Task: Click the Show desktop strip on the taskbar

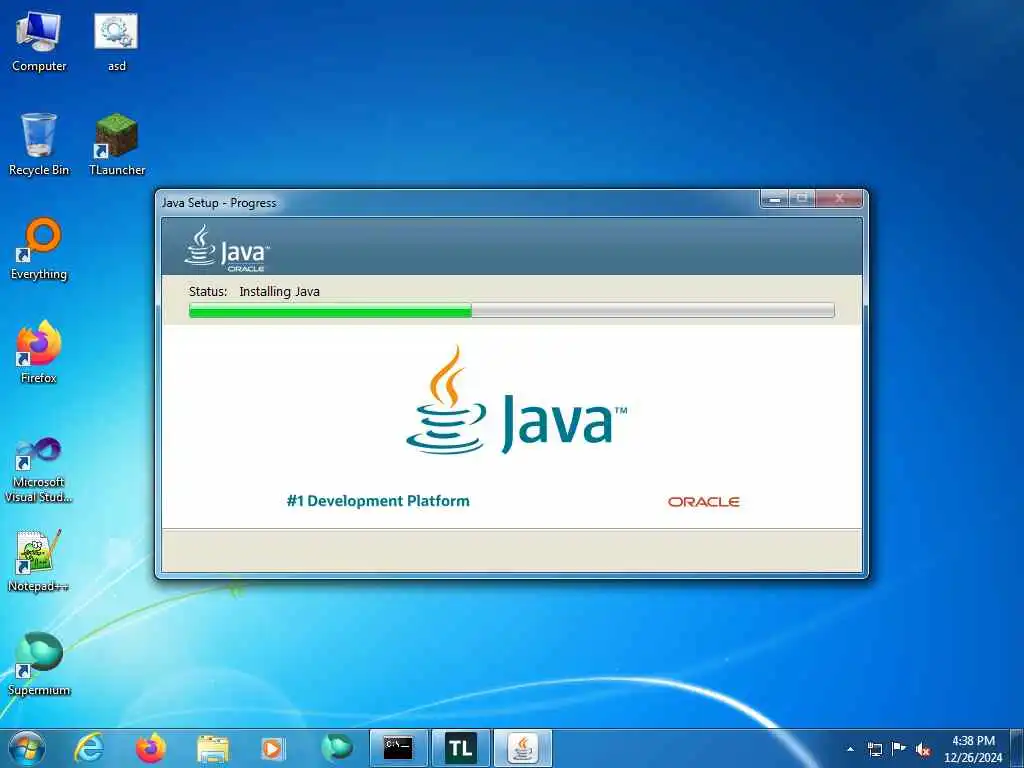Action: (1017, 748)
